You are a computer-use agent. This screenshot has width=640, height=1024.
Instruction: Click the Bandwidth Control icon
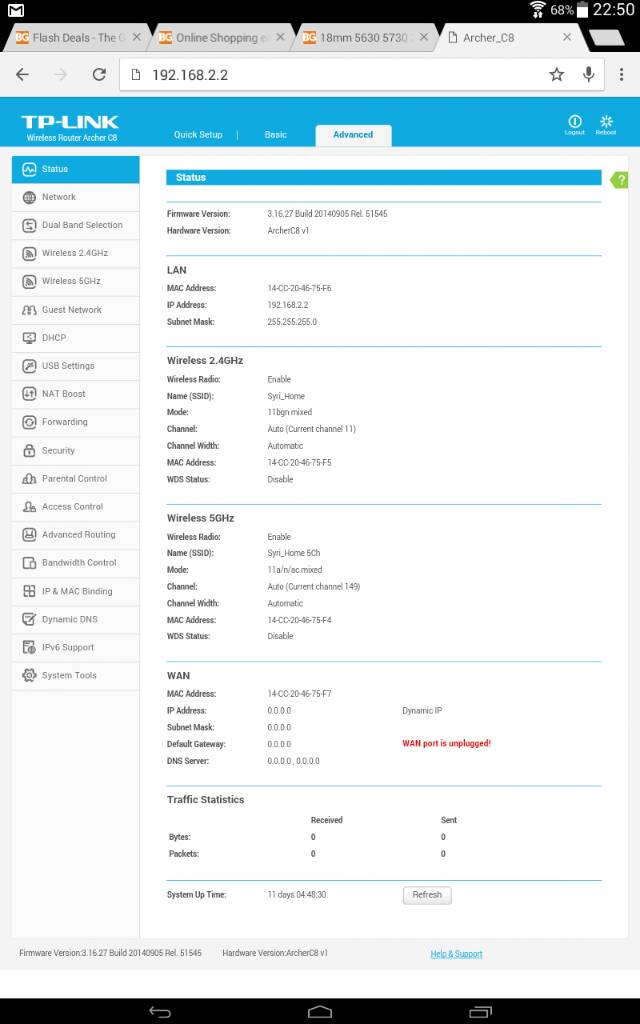coord(29,563)
